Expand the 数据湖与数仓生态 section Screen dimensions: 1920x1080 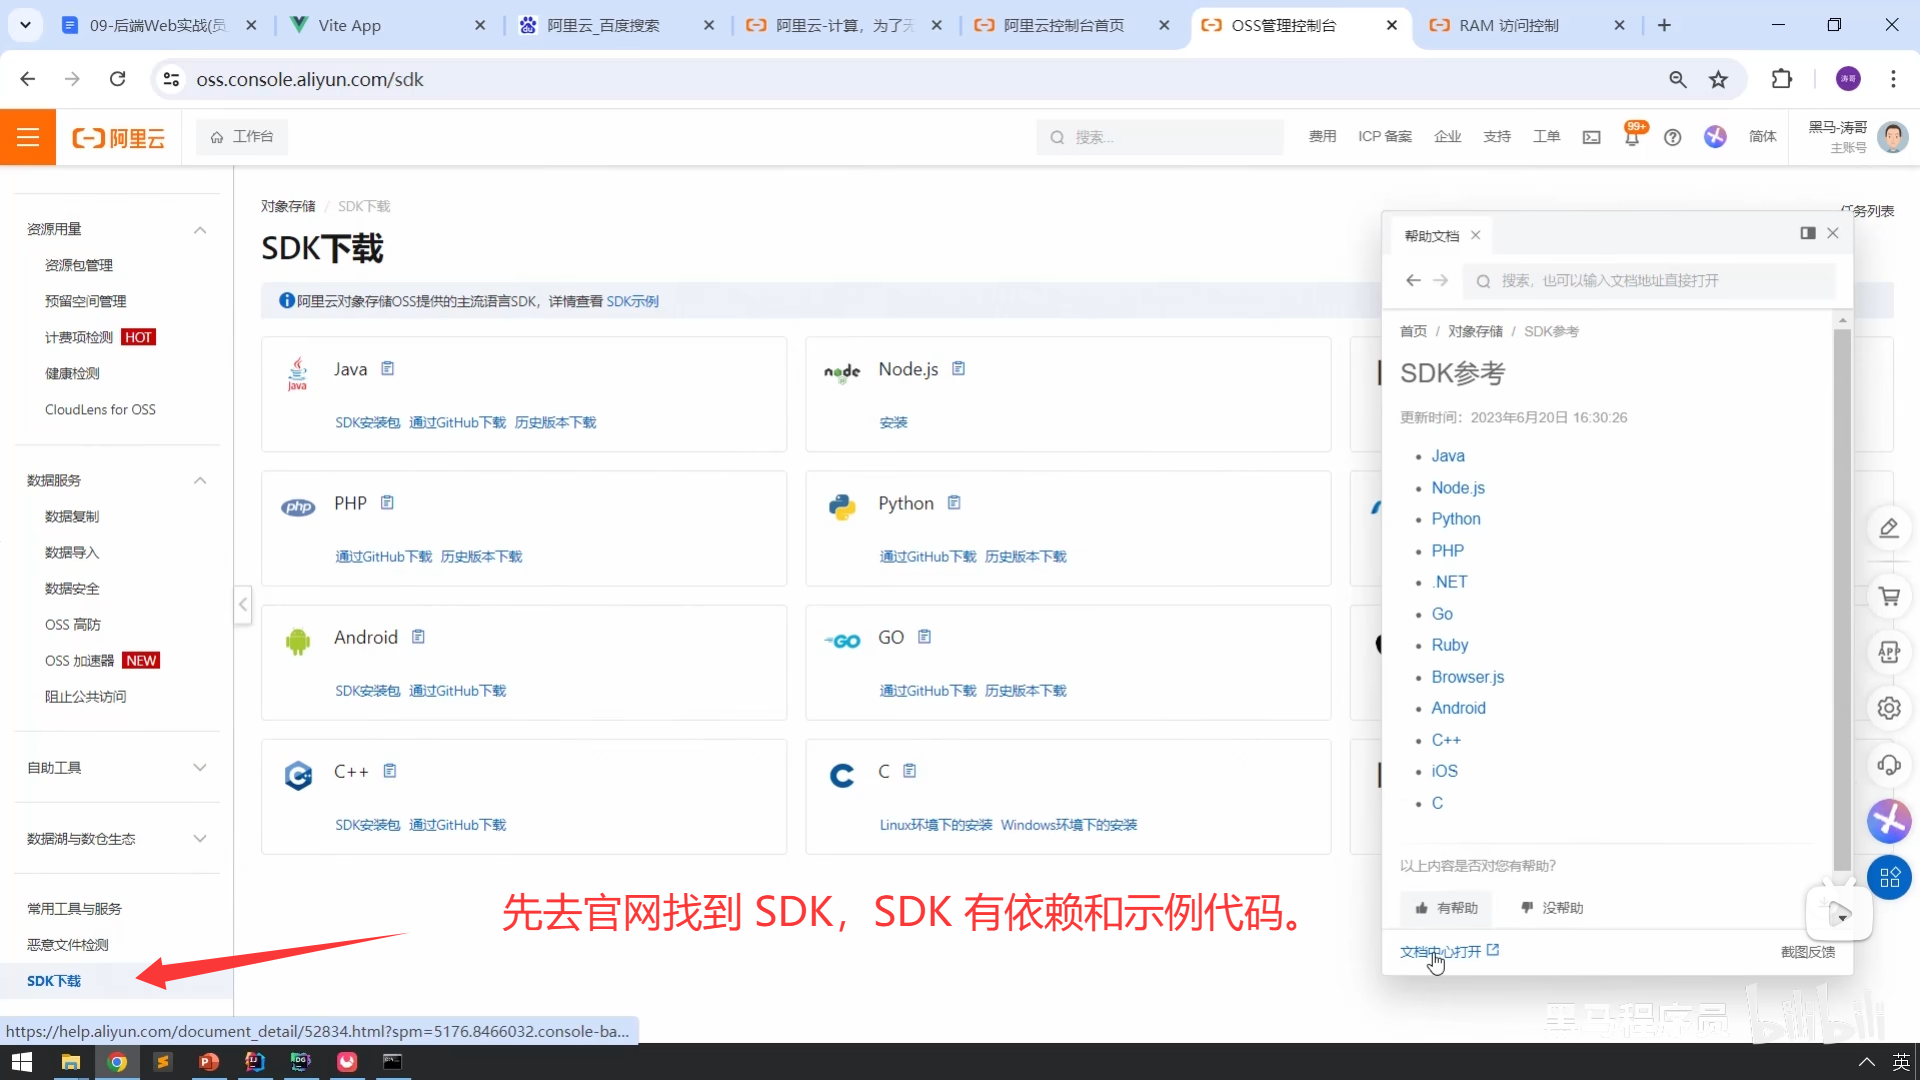[x=200, y=839]
